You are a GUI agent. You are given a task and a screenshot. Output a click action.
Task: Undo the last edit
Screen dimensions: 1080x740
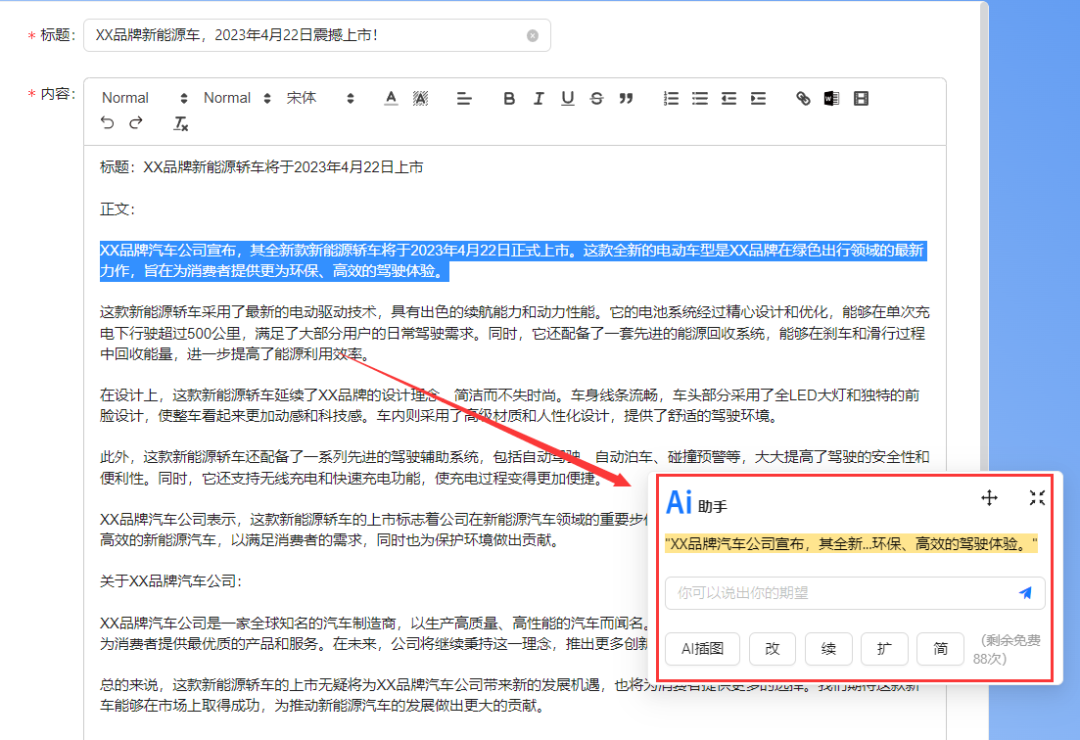coord(107,123)
